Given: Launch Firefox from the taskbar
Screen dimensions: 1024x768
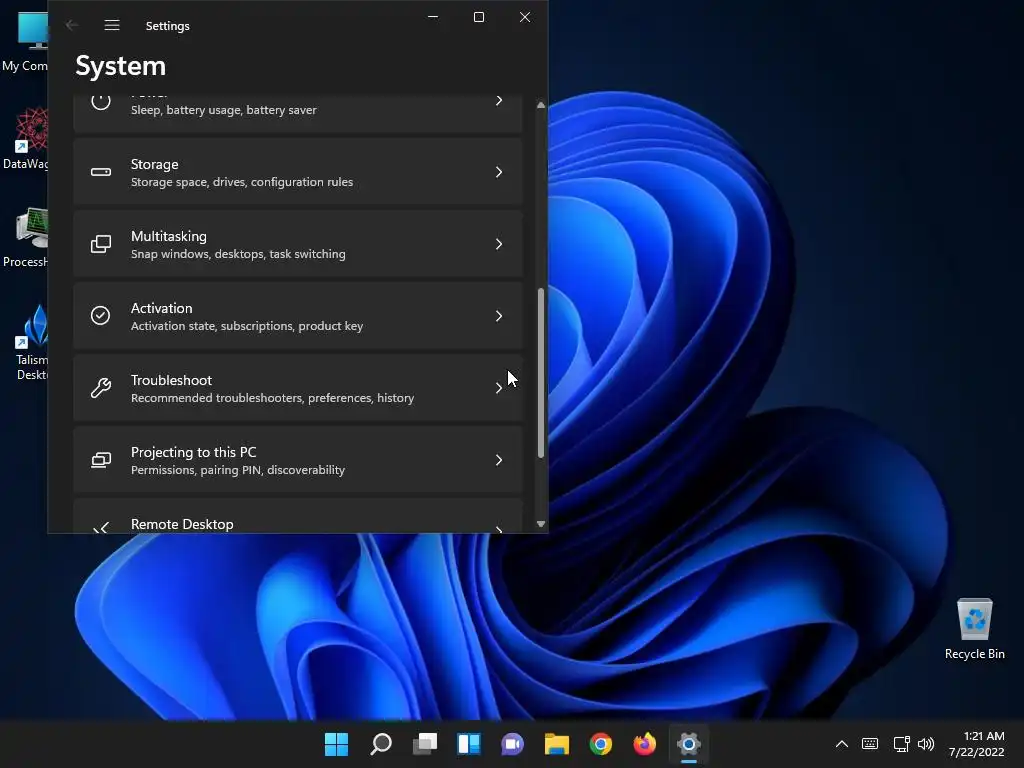Looking at the screenshot, I should click(x=645, y=744).
